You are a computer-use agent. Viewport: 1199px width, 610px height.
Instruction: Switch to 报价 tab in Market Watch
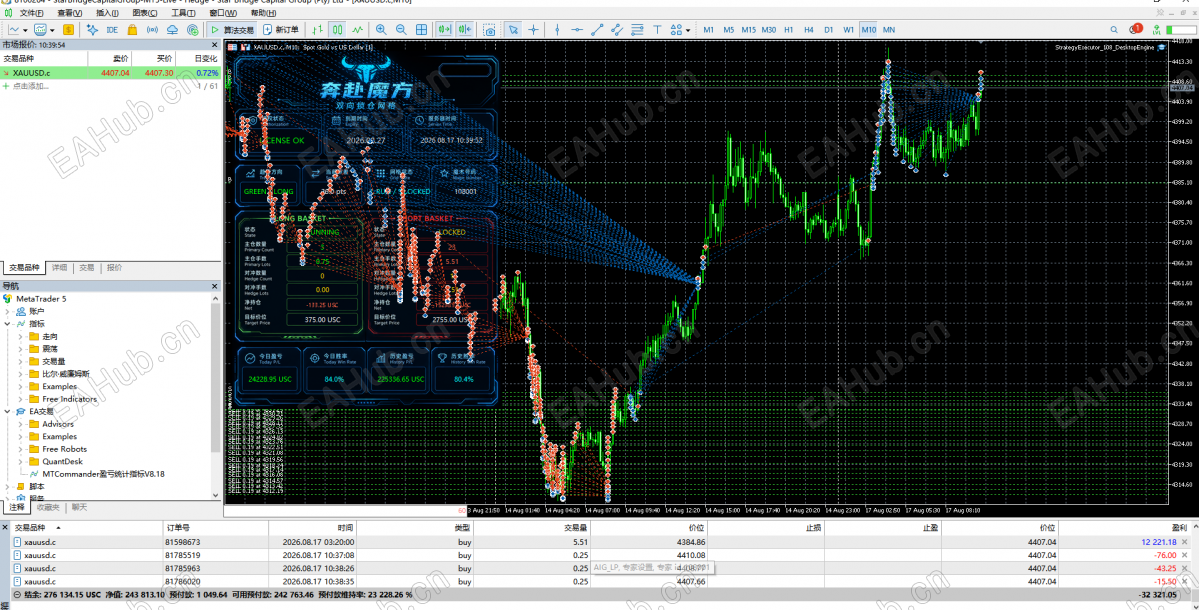(114, 268)
